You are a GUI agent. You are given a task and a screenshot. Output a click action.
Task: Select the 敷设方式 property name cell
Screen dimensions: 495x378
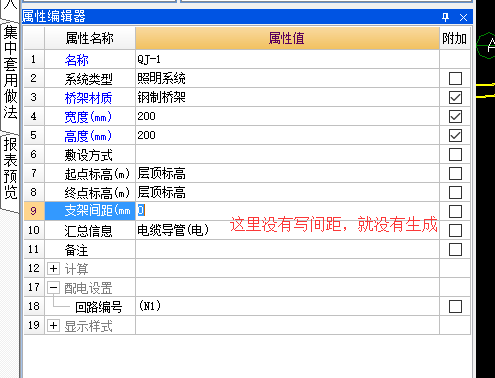(90, 155)
